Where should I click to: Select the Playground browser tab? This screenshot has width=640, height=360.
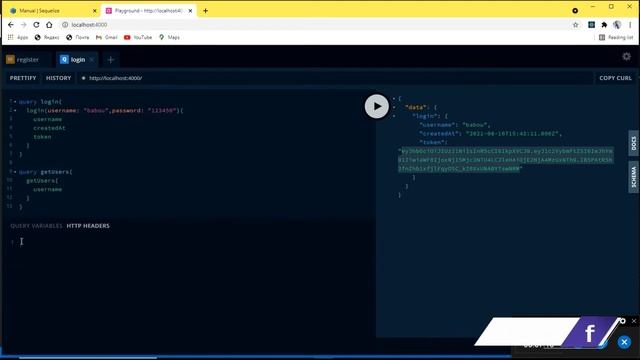coord(148,11)
